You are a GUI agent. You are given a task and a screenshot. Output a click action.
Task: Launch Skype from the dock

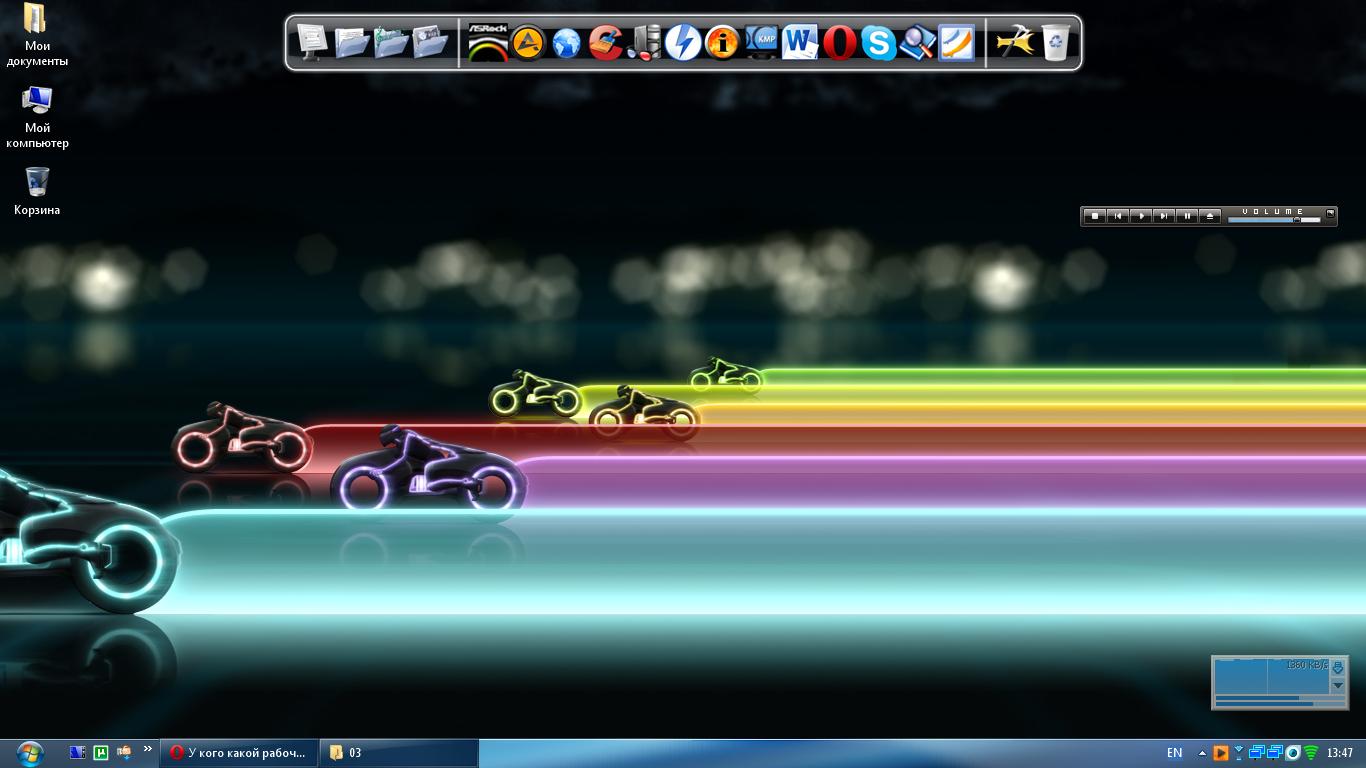pyautogui.click(x=879, y=43)
